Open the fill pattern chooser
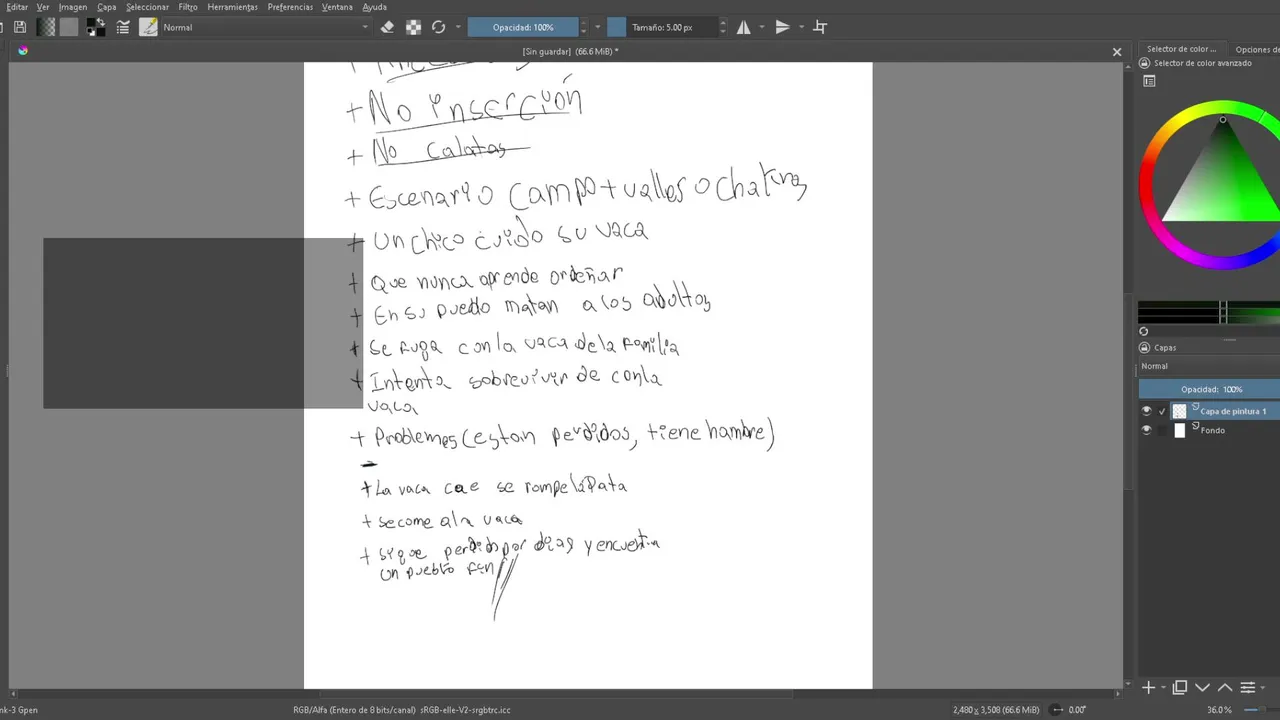The width and height of the screenshot is (1280, 720). click(69, 27)
